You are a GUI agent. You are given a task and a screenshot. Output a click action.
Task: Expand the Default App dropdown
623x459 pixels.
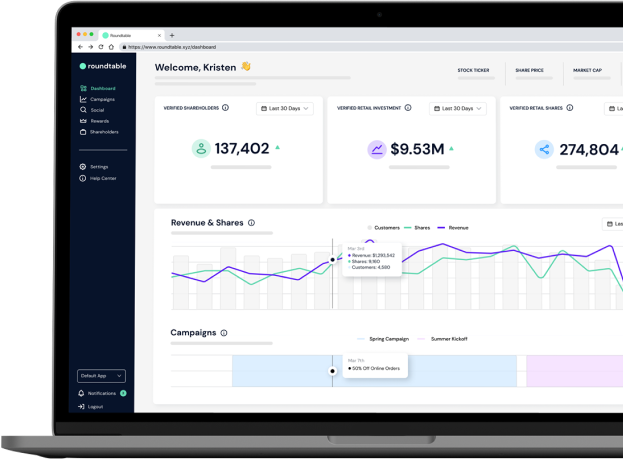tap(101, 376)
